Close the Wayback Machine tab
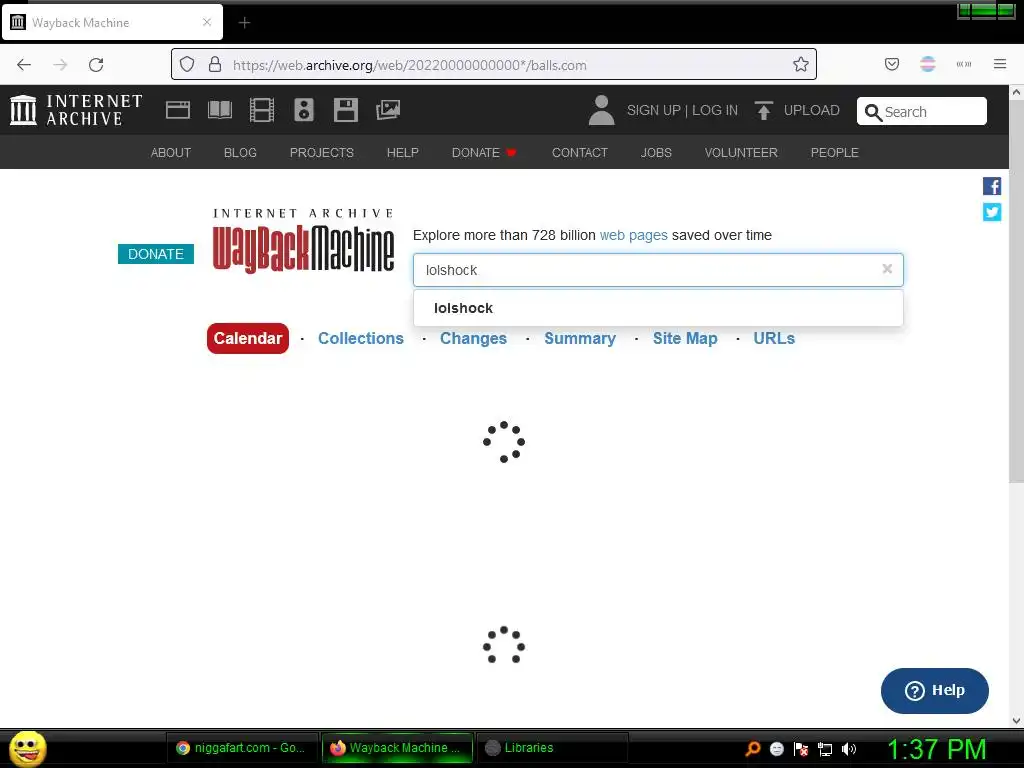The height and width of the screenshot is (768, 1024). (x=207, y=22)
